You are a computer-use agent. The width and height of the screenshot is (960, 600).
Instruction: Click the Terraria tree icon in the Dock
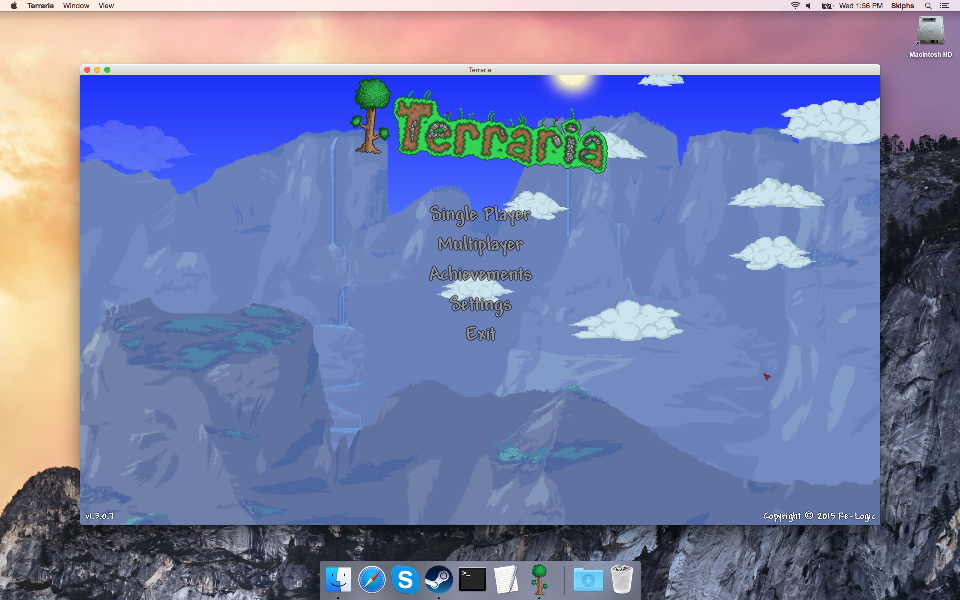click(x=539, y=579)
